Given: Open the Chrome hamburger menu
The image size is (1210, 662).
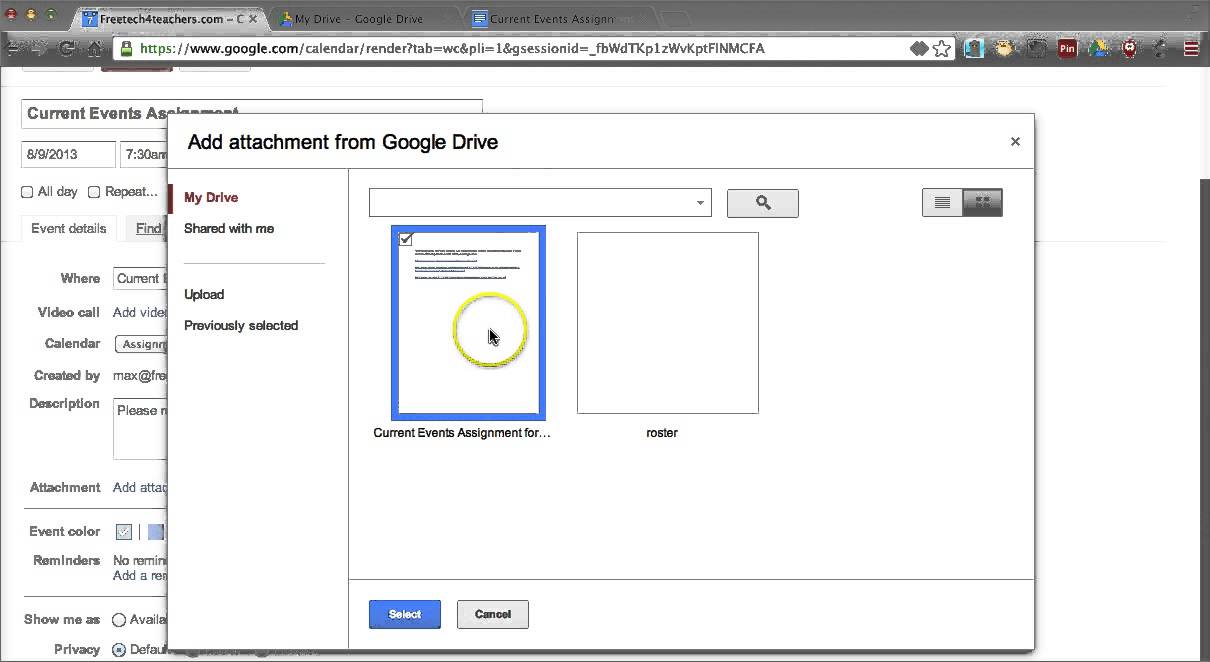Looking at the screenshot, I should (x=1192, y=48).
